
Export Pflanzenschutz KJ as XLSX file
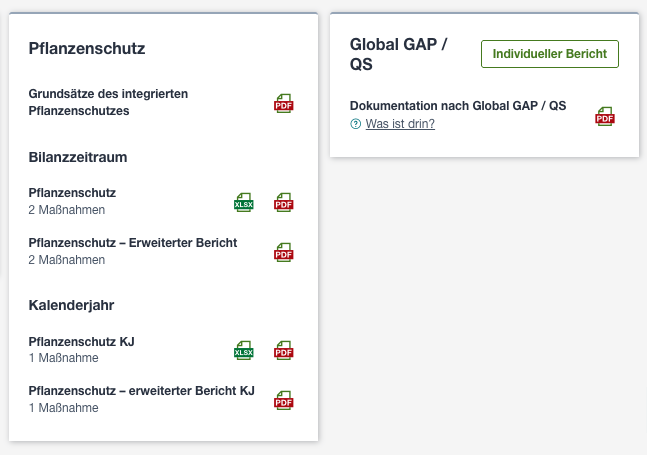[243, 350]
